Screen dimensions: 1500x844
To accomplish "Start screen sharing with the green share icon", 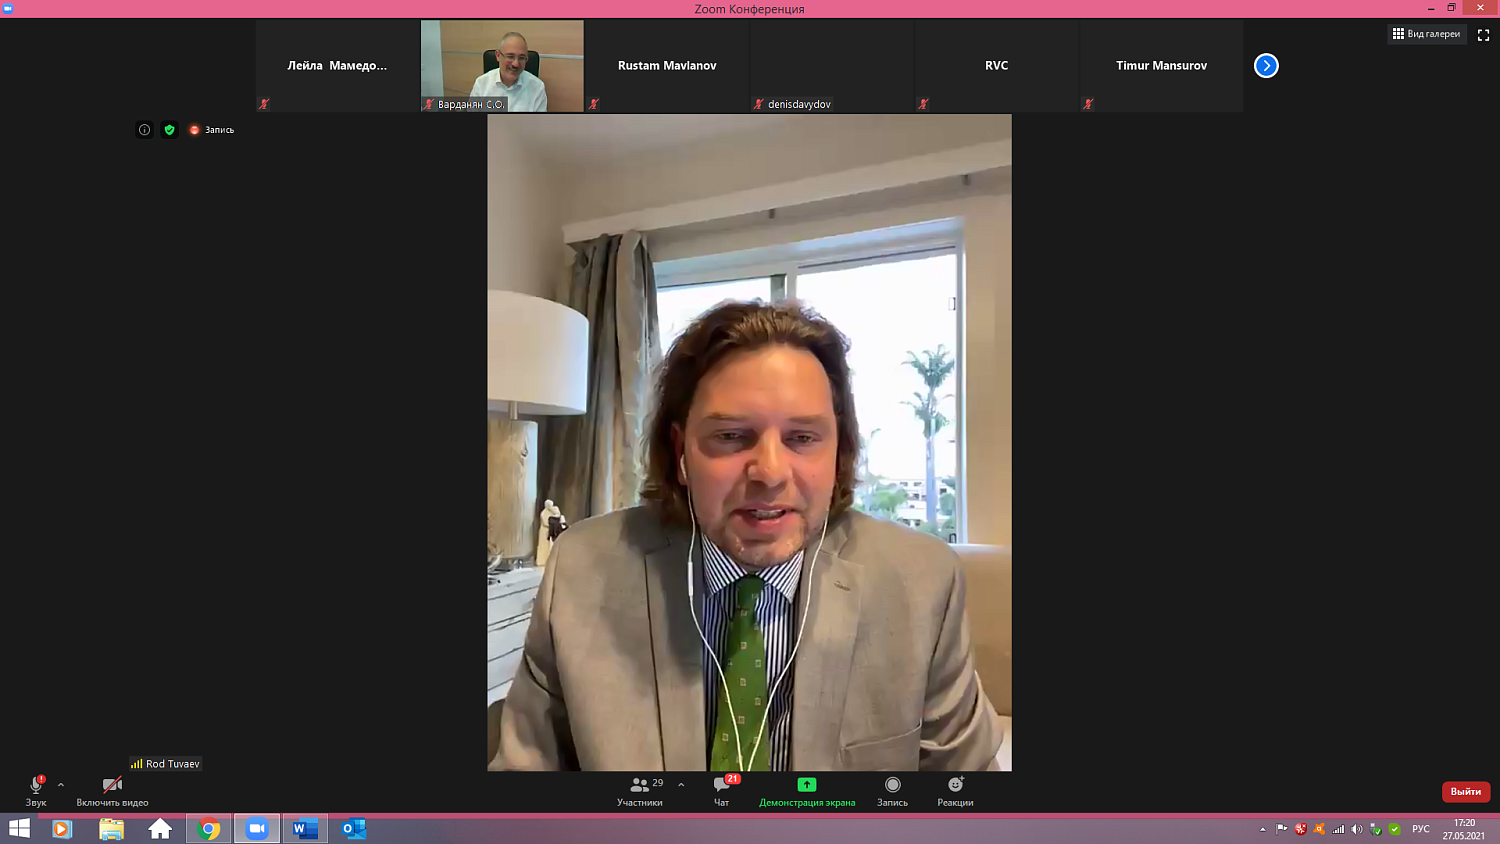I will coord(807,786).
